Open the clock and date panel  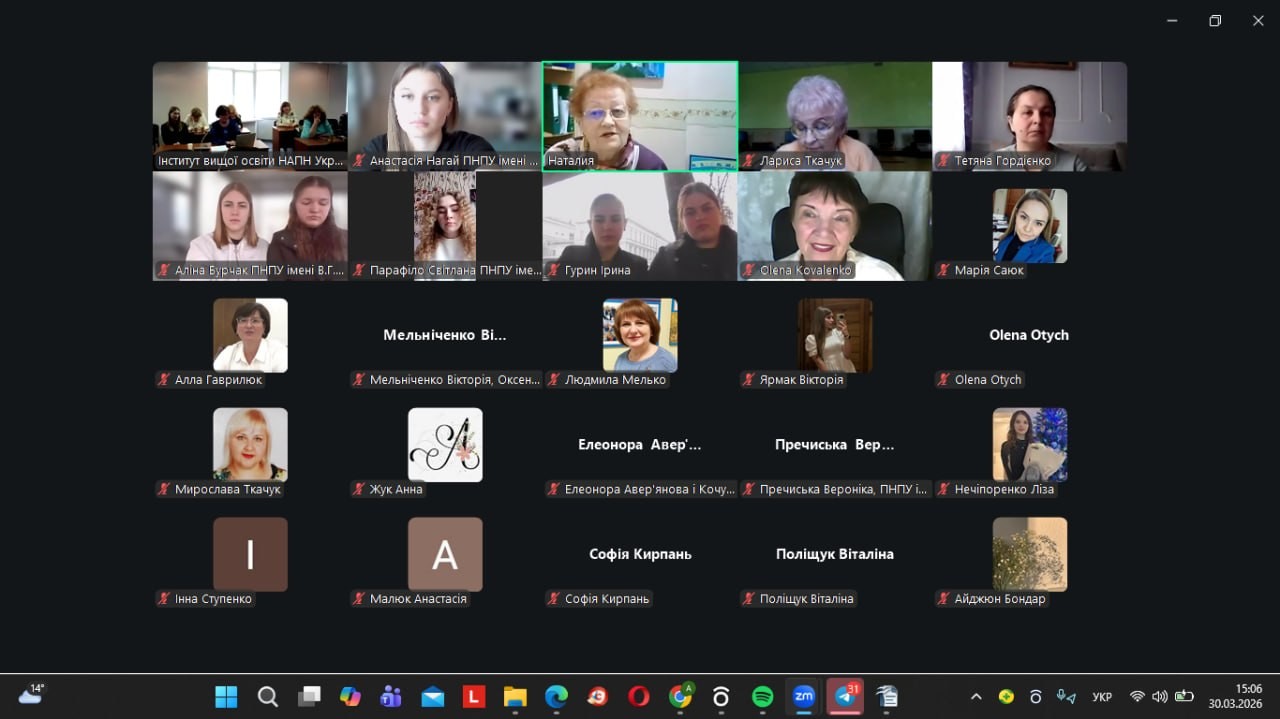pyautogui.click(x=1234, y=696)
